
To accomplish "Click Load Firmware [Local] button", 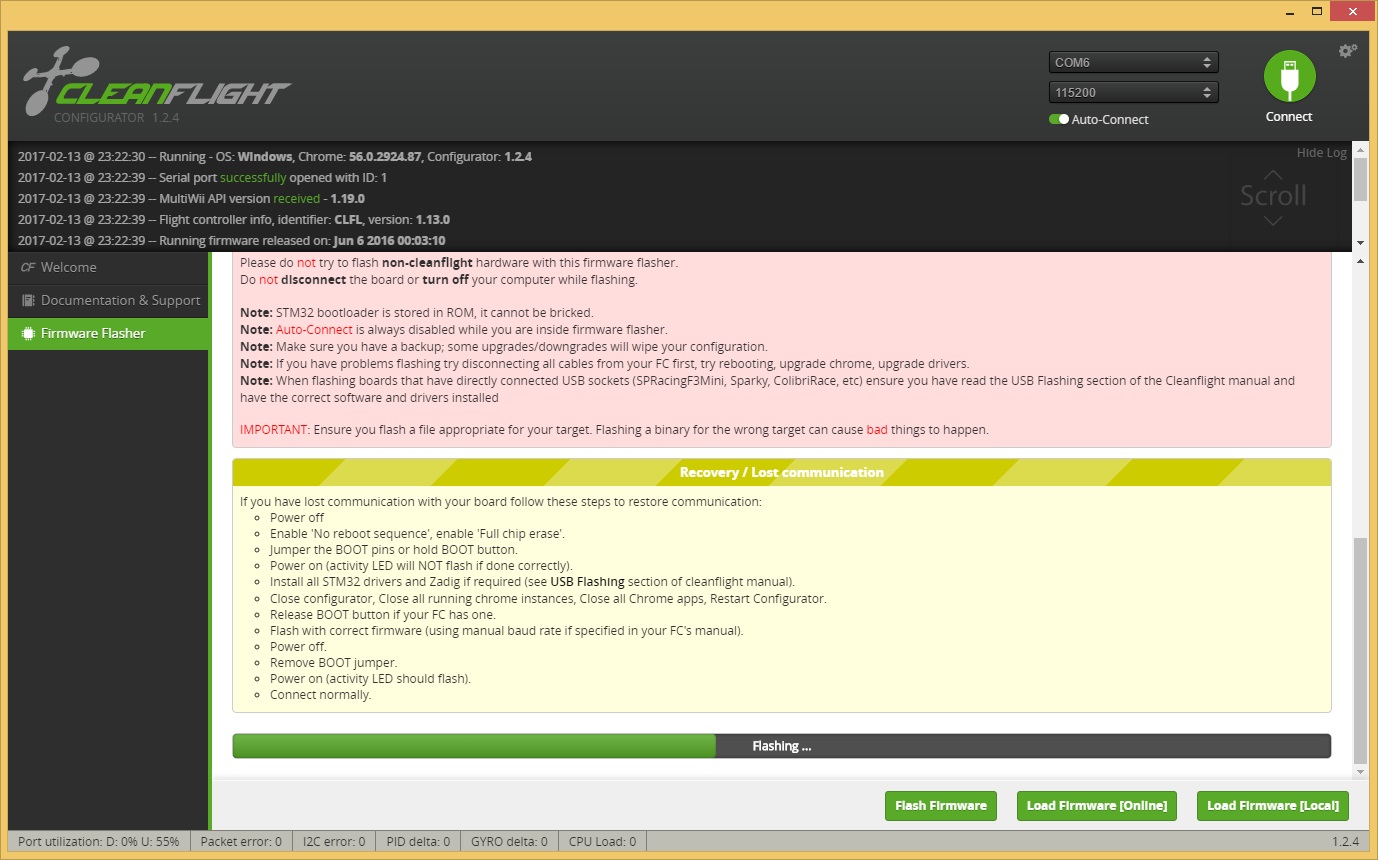I will click(1272, 806).
